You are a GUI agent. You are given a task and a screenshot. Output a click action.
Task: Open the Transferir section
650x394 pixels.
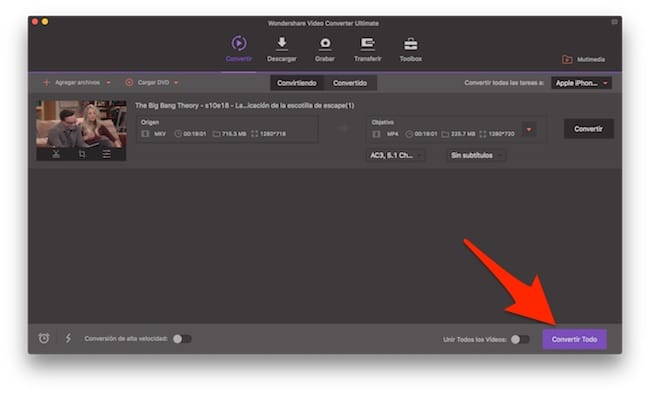tap(368, 49)
